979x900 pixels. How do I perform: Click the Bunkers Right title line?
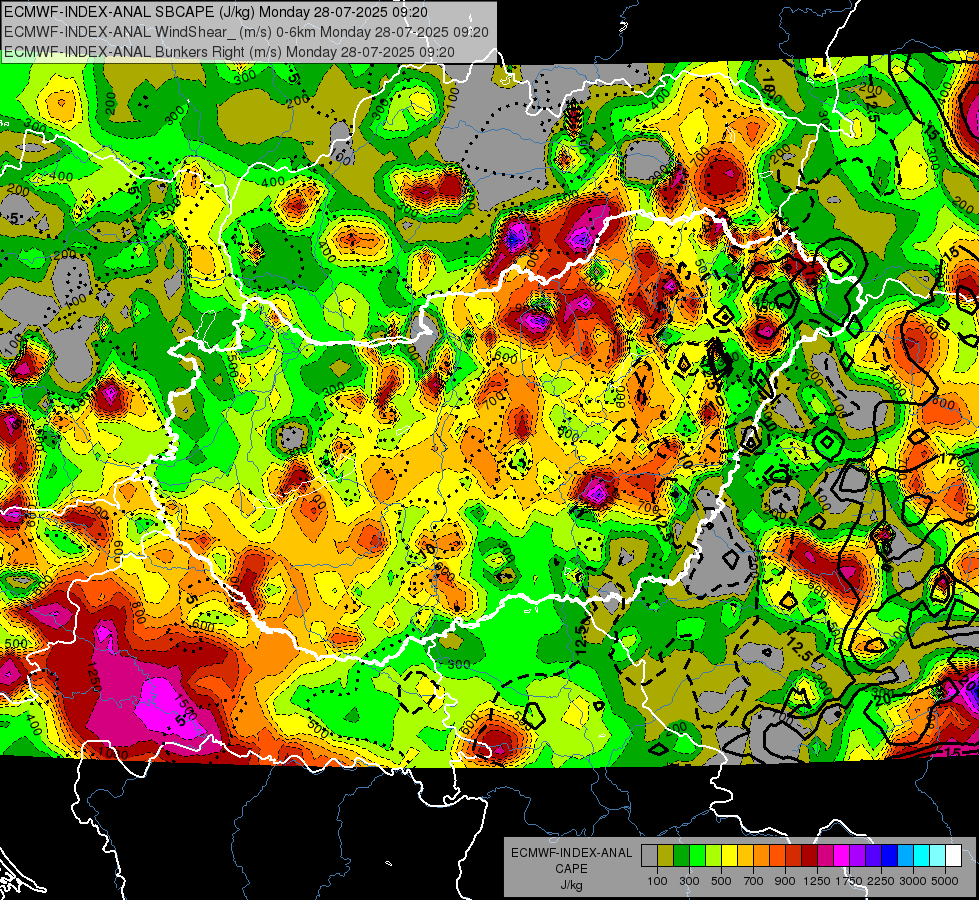click(x=229, y=52)
